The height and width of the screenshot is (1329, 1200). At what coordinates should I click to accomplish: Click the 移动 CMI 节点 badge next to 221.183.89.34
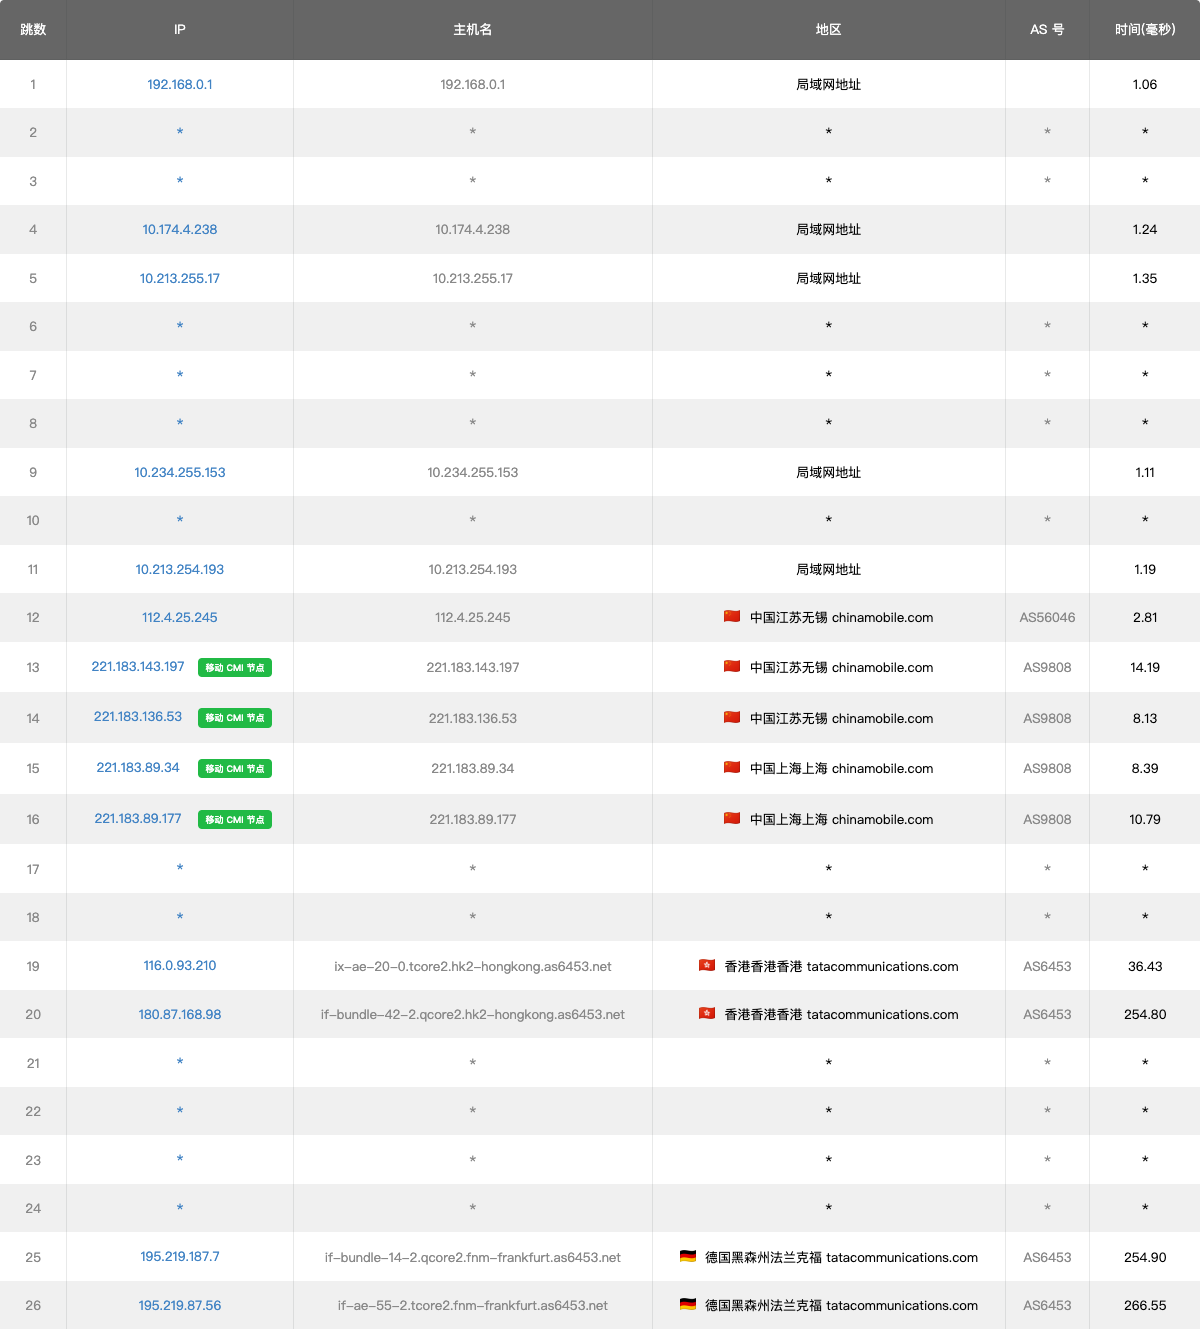pos(235,769)
